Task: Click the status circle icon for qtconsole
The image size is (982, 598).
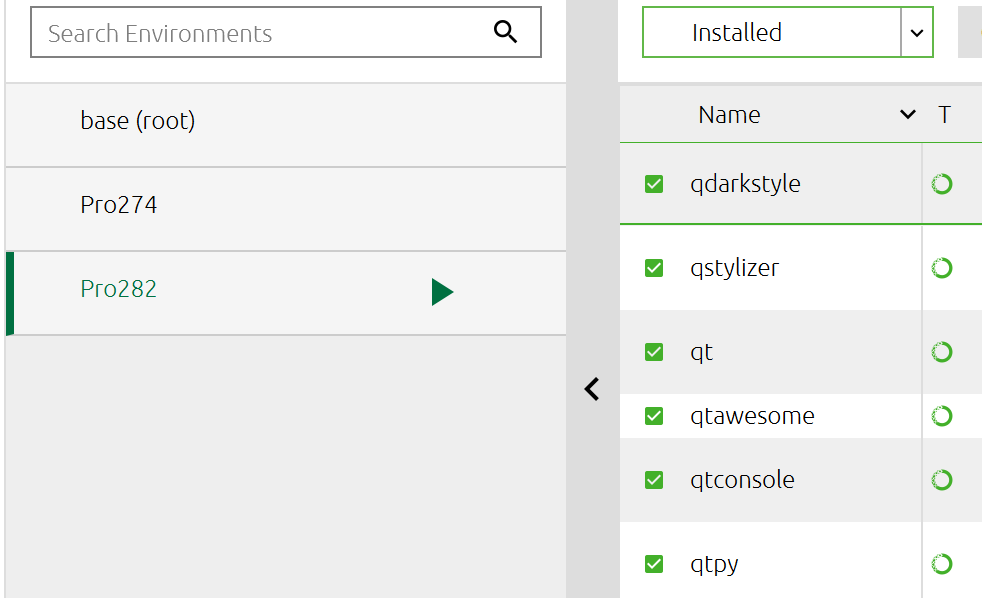Action: (x=941, y=480)
